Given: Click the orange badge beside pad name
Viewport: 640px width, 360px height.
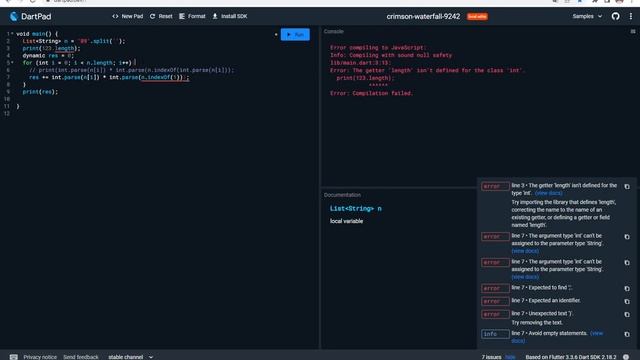Looking at the screenshot, I should [x=477, y=17].
